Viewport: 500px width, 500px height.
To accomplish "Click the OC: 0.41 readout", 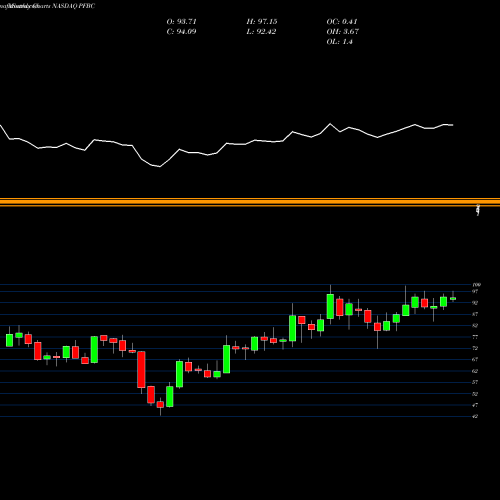I will coord(342,22).
